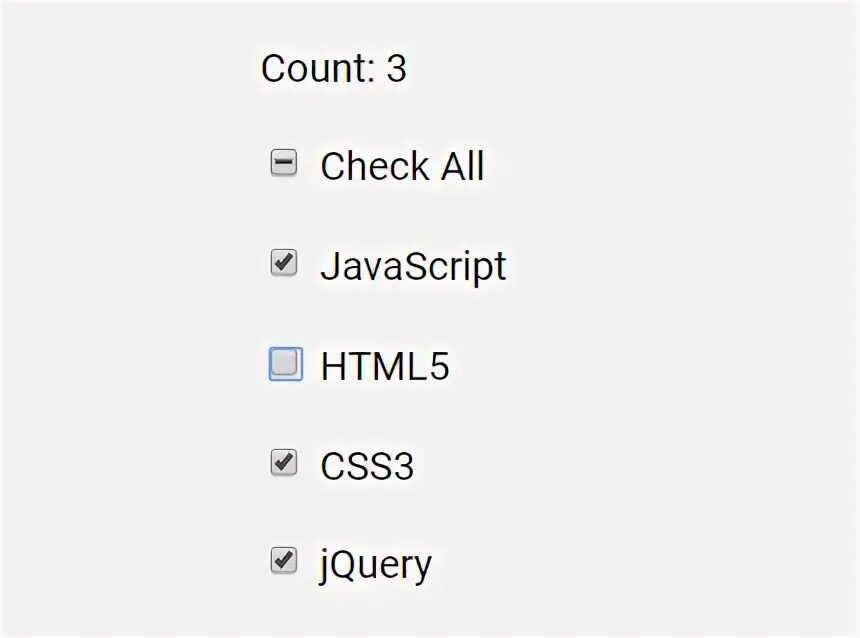This screenshot has width=860, height=638.
Task: Click the dash icon beside Check All
Action: (x=284, y=163)
